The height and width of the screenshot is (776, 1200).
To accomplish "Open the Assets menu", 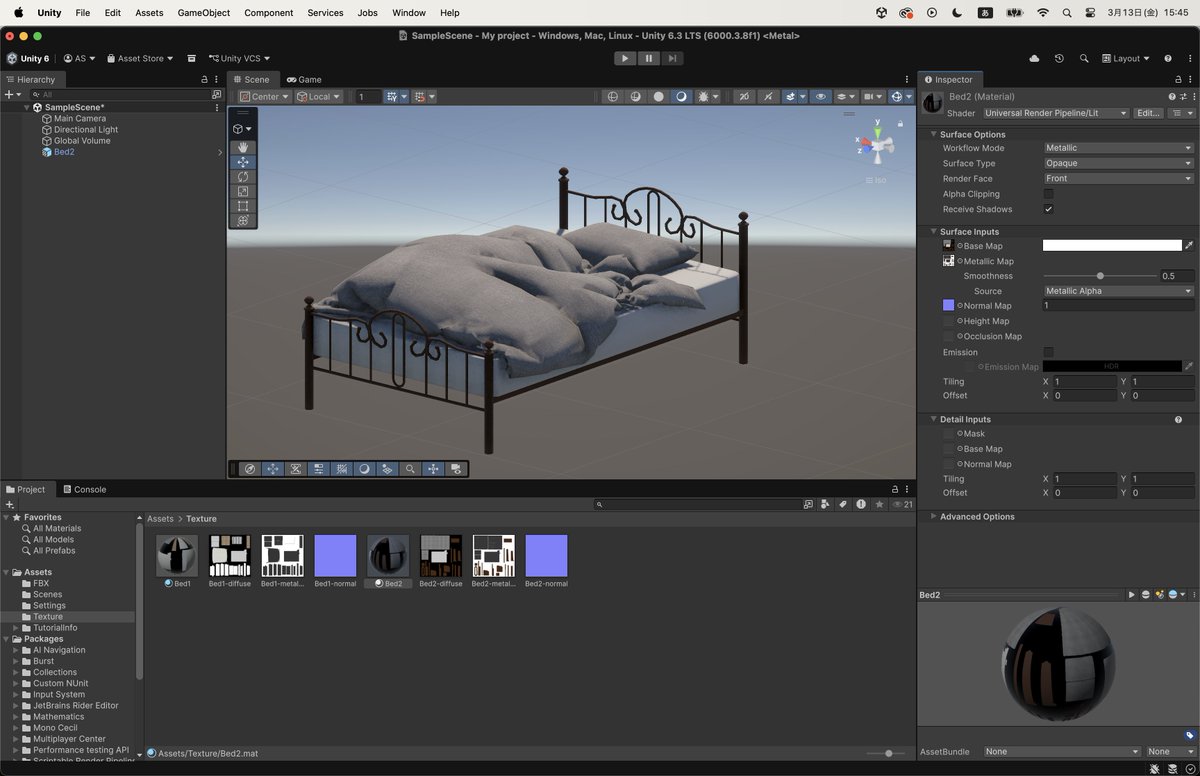I will 149,13.
